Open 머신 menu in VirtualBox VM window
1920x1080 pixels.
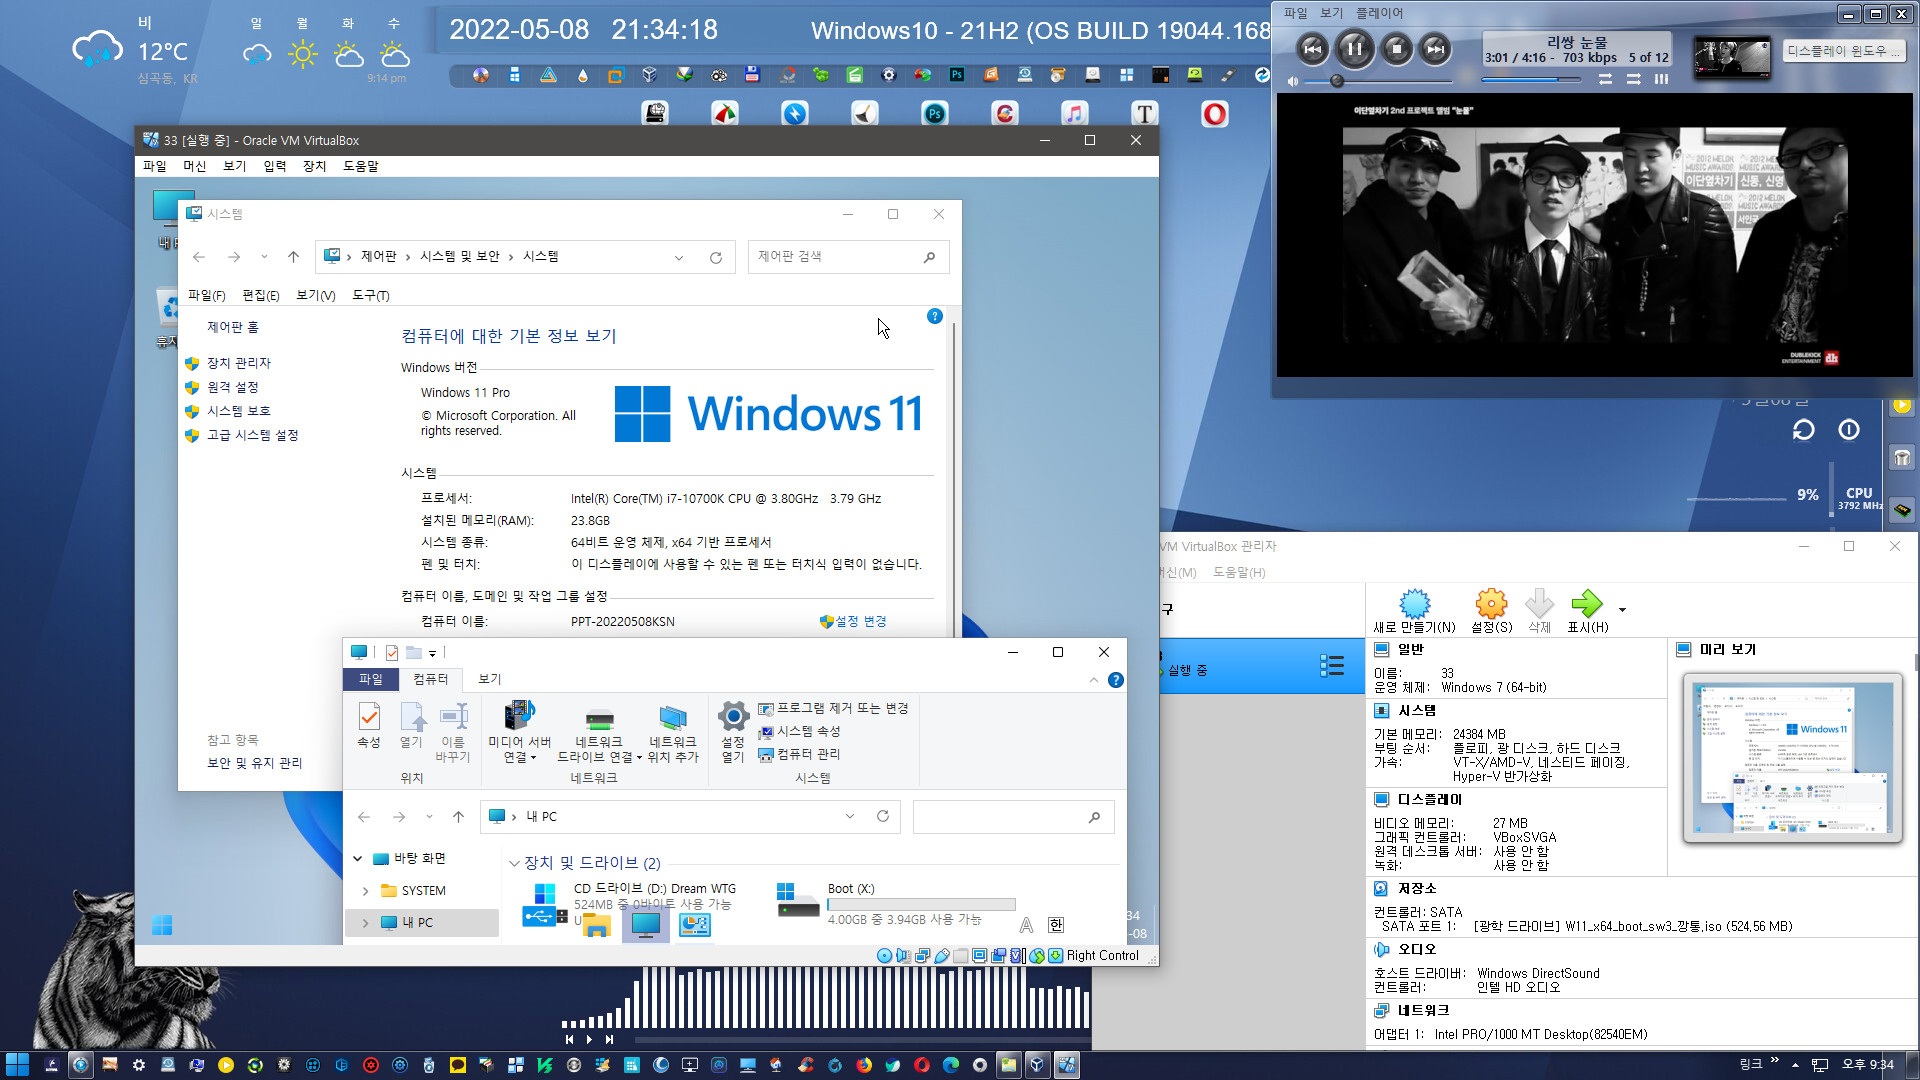194,166
